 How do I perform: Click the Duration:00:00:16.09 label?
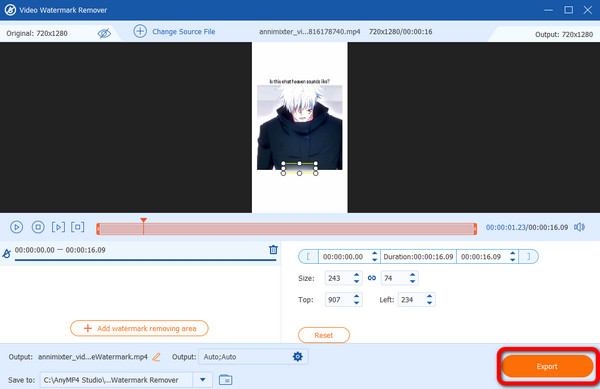coord(418,257)
